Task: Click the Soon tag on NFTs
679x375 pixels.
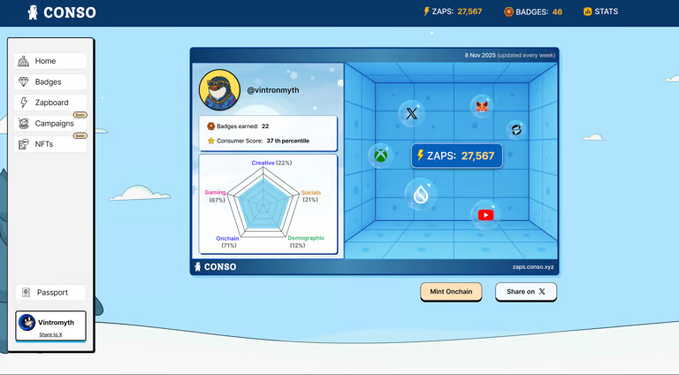Action: pos(80,136)
